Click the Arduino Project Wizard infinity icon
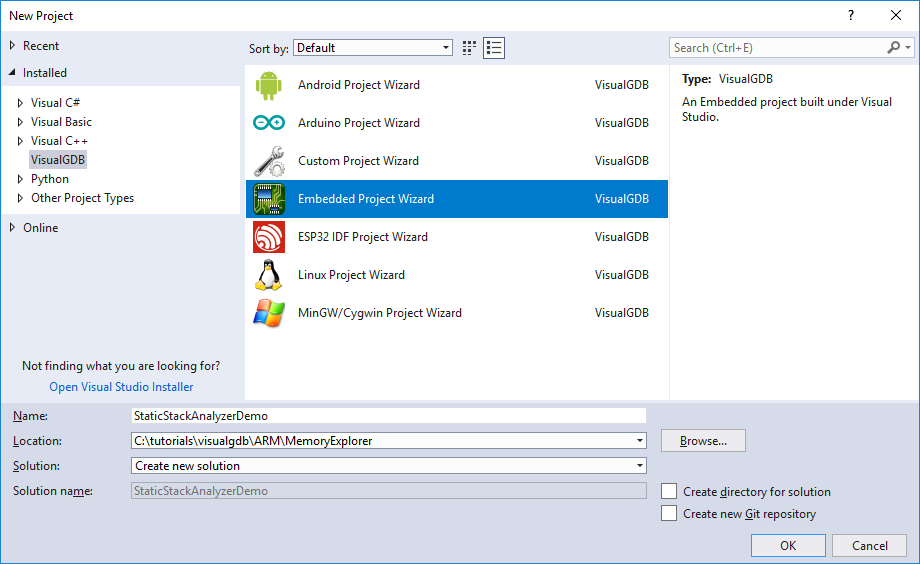This screenshot has height=564, width=920. pos(269,123)
